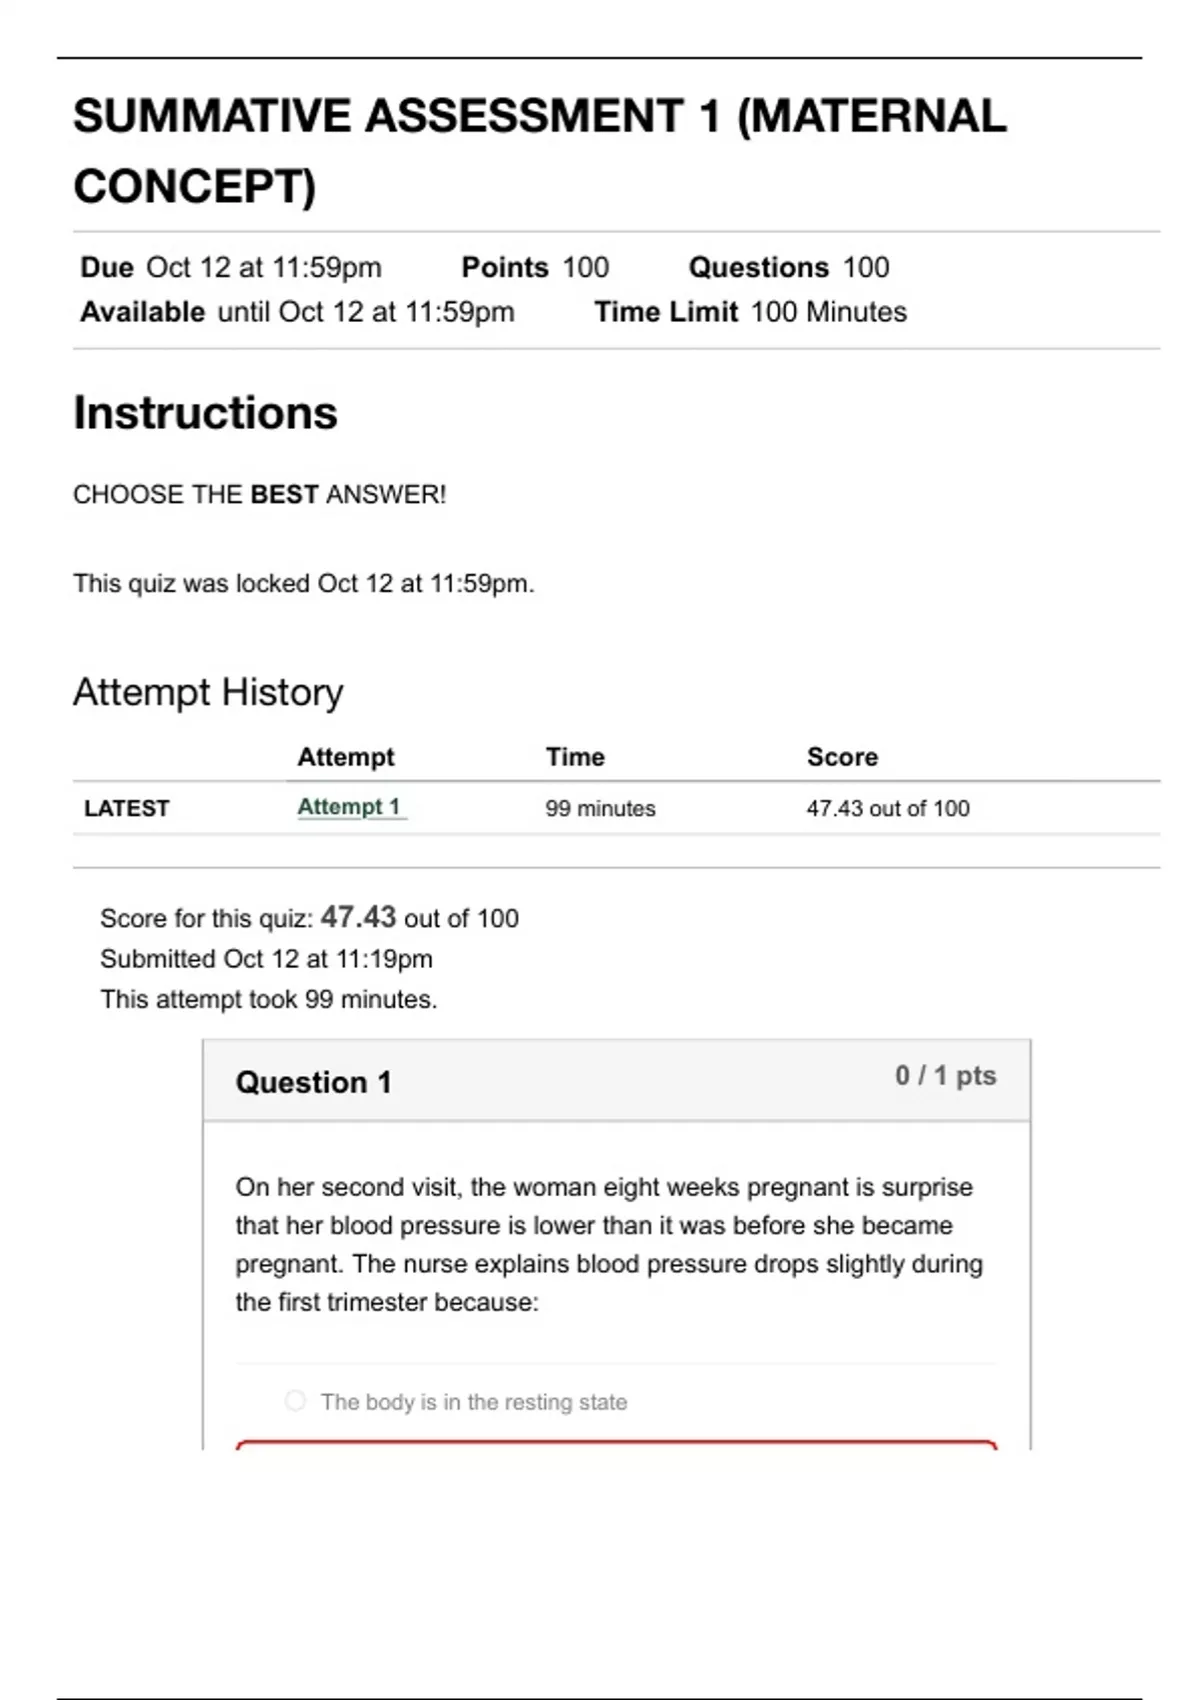The width and height of the screenshot is (1200, 1700).
Task: Click the 0 / 1 pts score label
Action: 945,1076
